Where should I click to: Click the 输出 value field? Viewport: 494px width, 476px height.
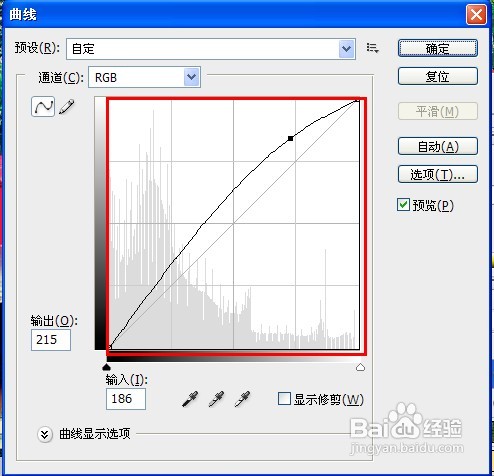[51, 340]
